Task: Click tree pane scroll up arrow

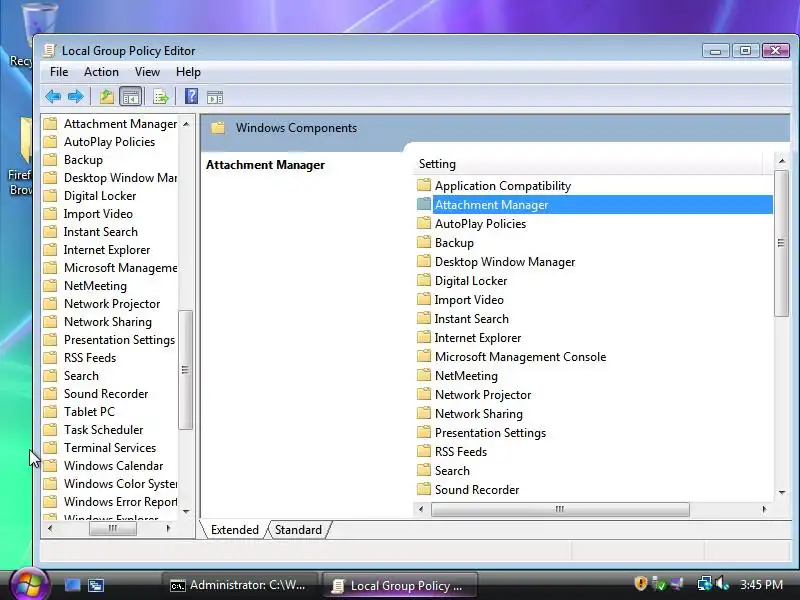Action: coord(186,124)
